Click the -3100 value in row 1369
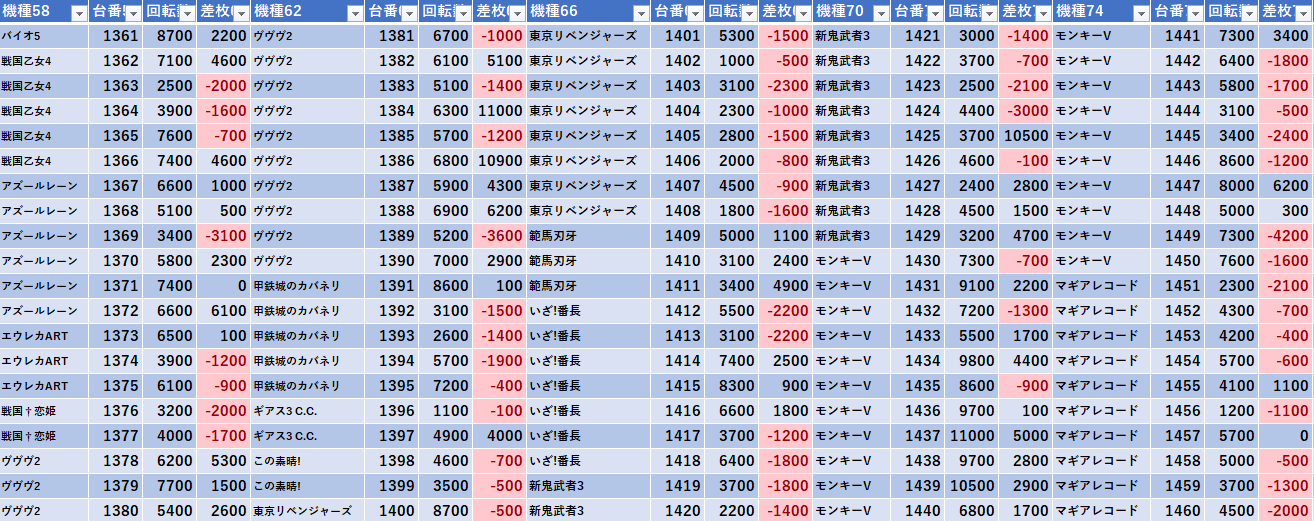Screen dimensions: 1314x521 224,236
